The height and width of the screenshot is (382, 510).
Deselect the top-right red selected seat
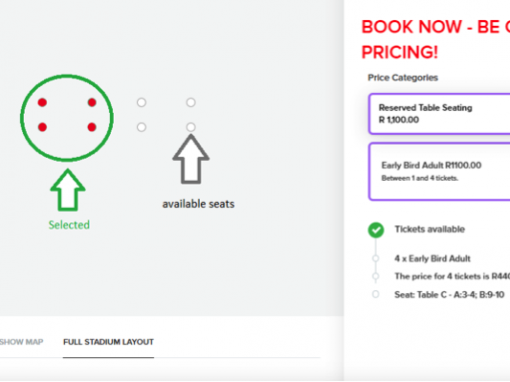click(92, 102)
